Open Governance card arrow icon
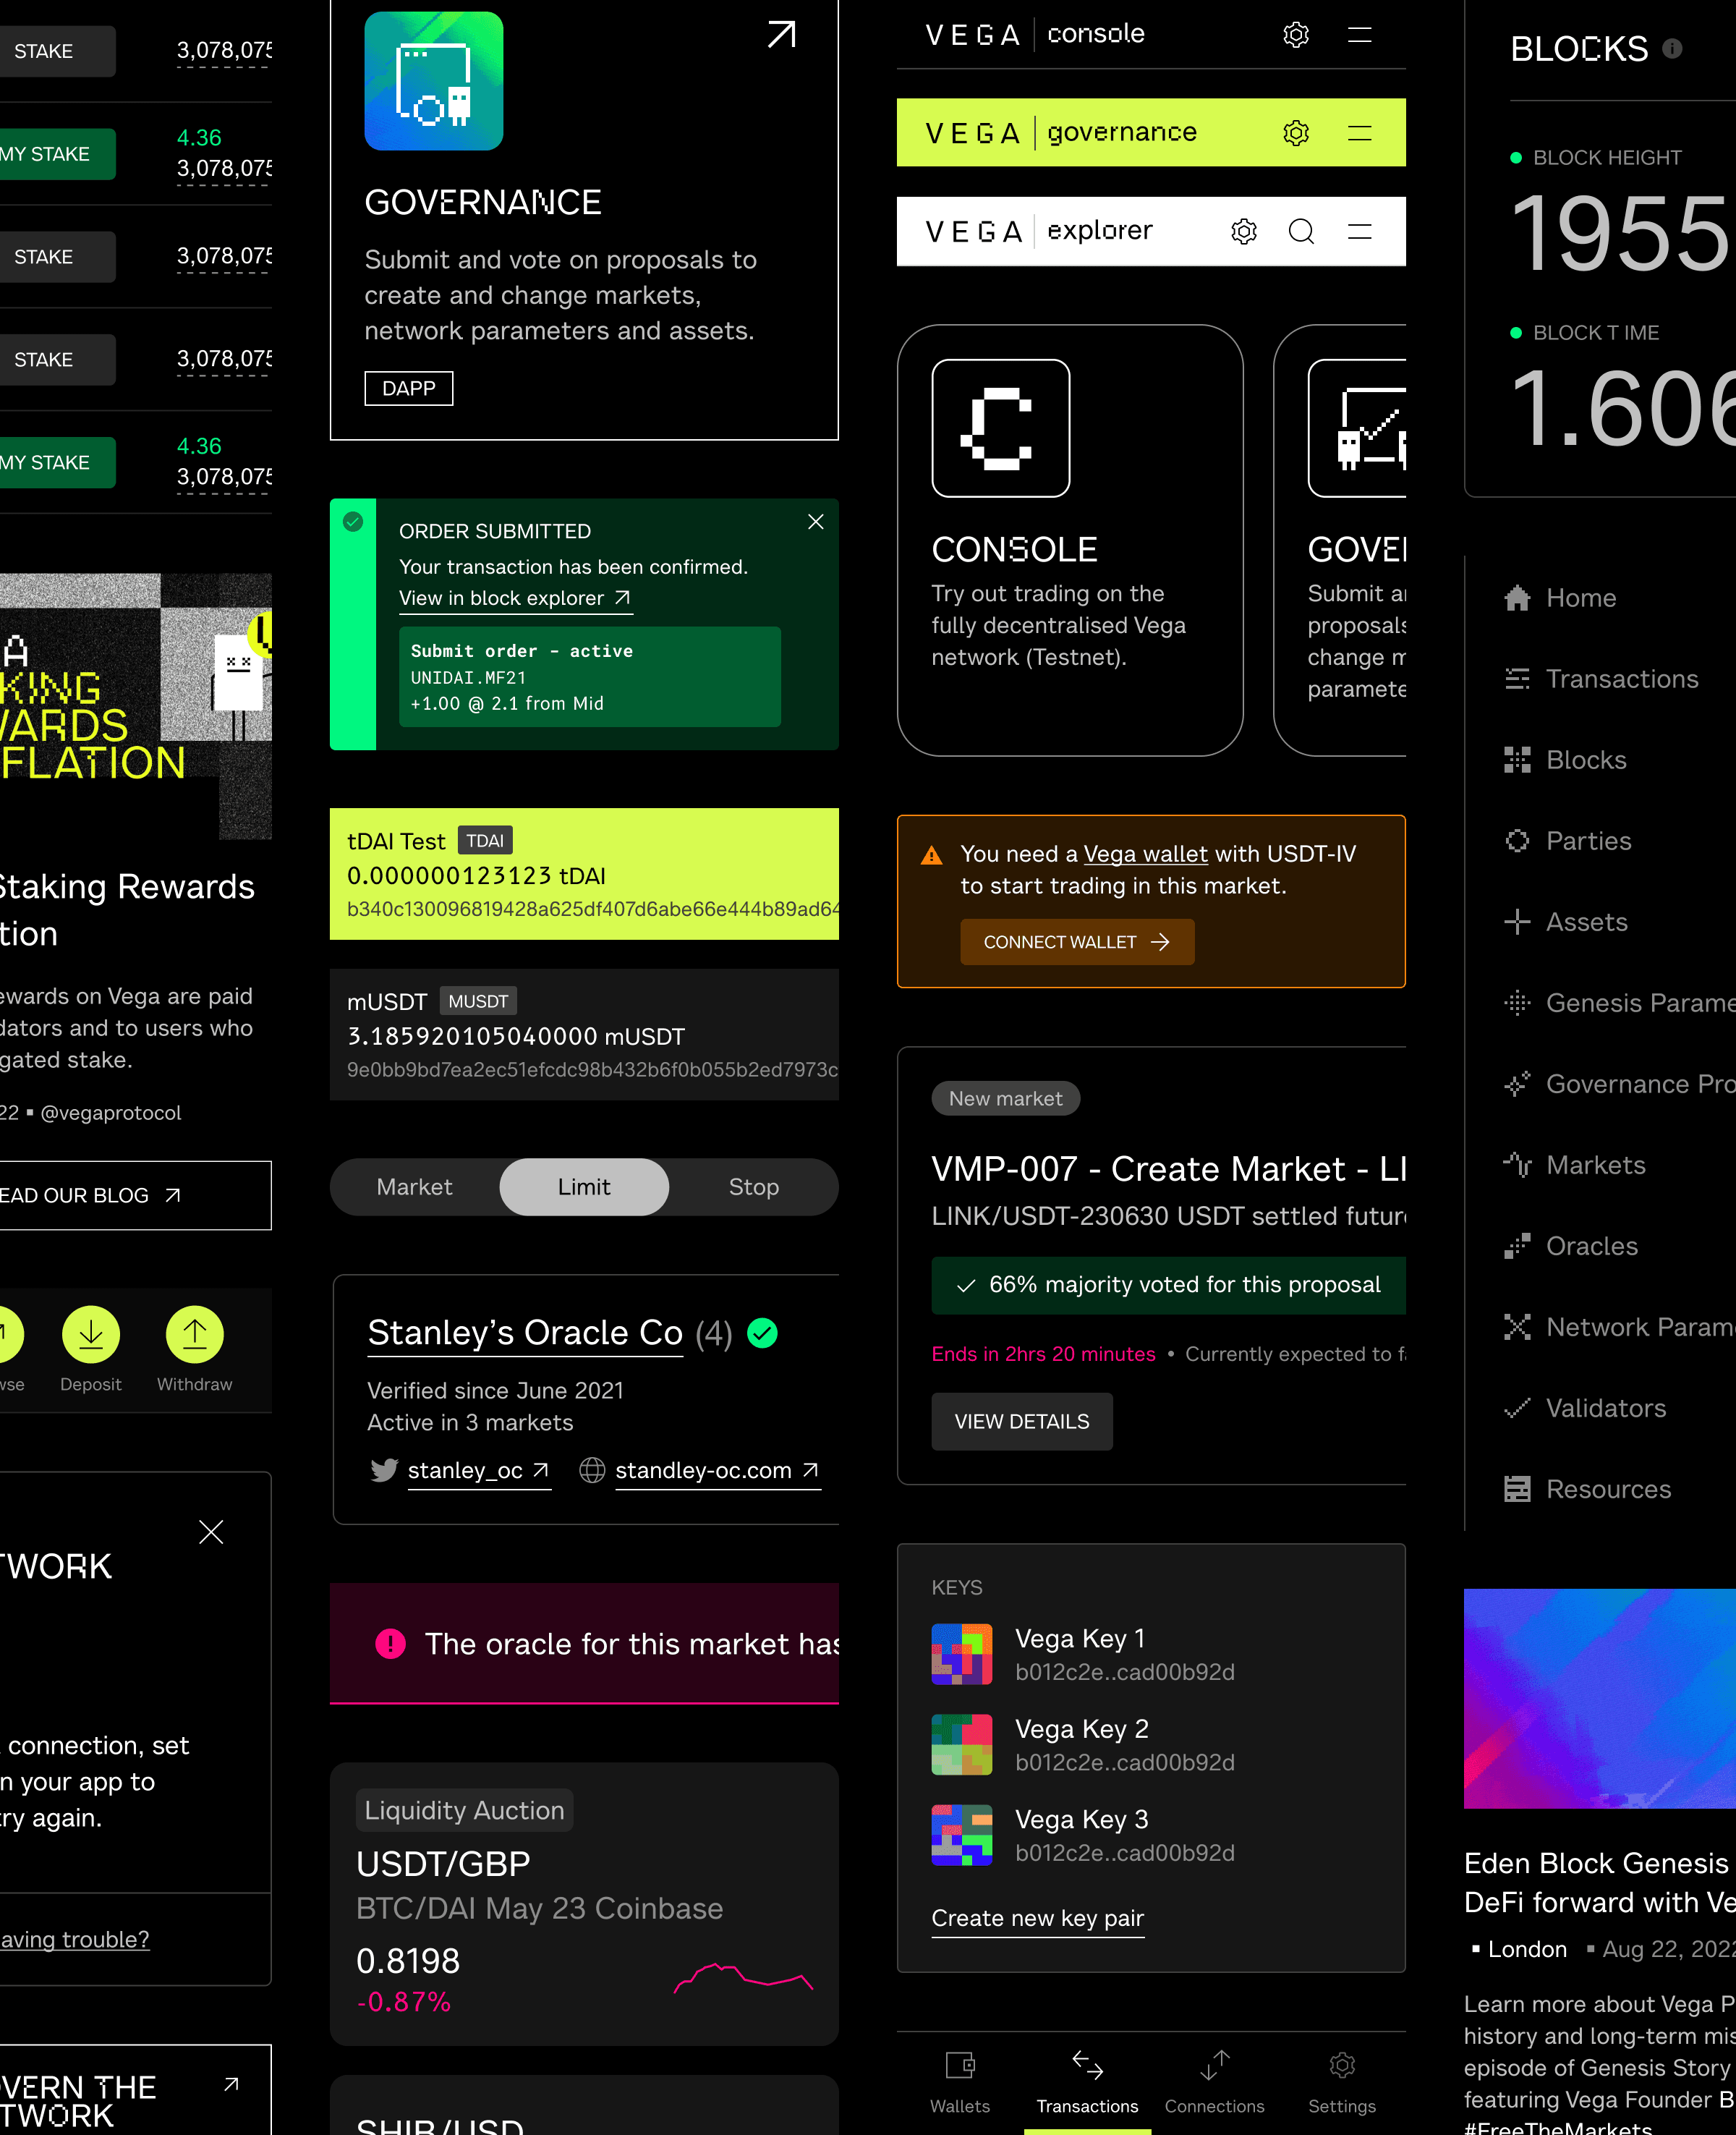 [781, 35]
